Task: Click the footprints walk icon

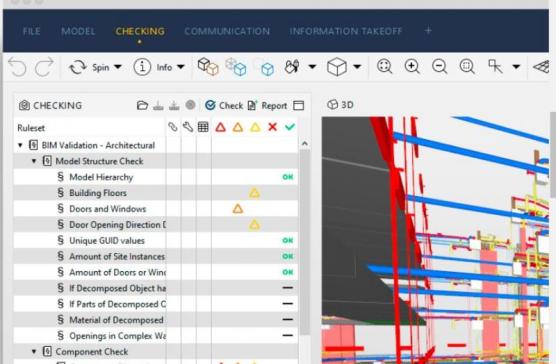Action: tap(292, 67)
